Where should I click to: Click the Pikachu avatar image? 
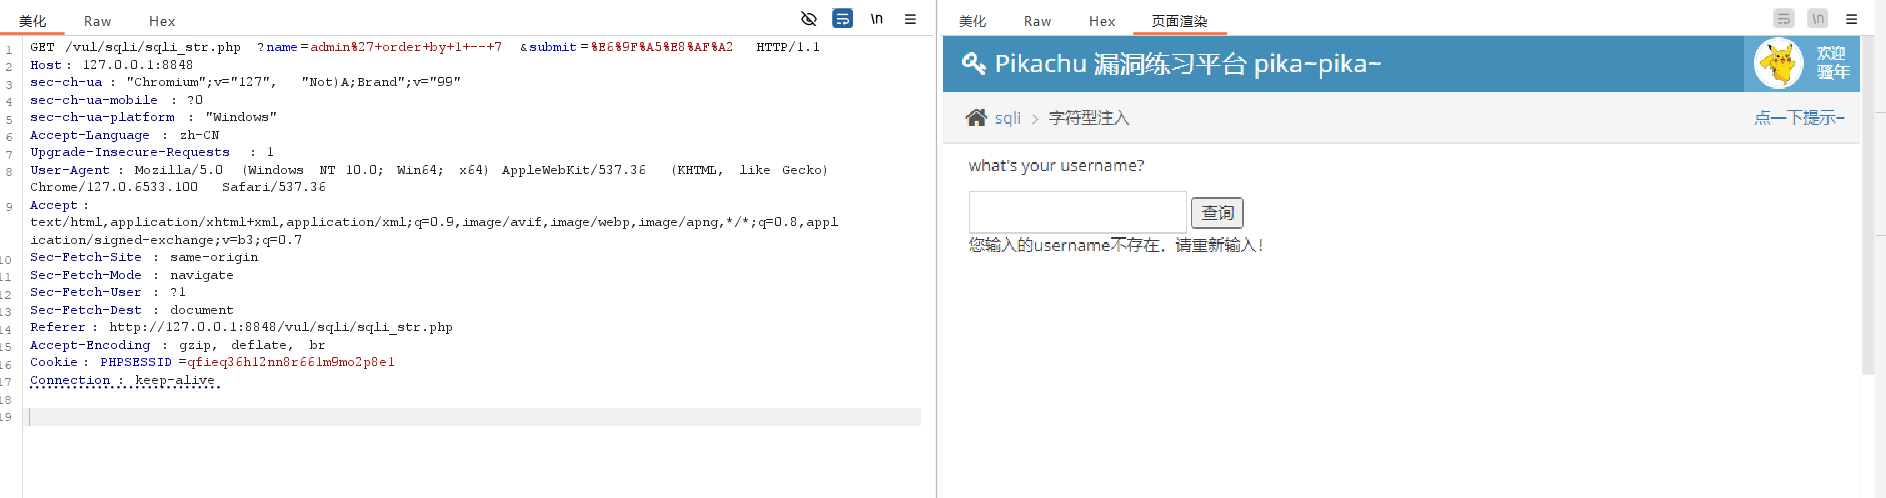coord(1778,64)
